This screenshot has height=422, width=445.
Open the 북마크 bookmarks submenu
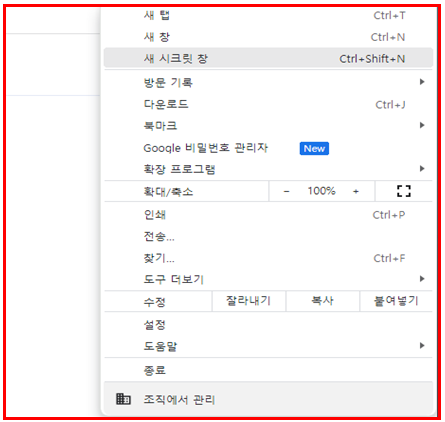[x=268, y=126]
